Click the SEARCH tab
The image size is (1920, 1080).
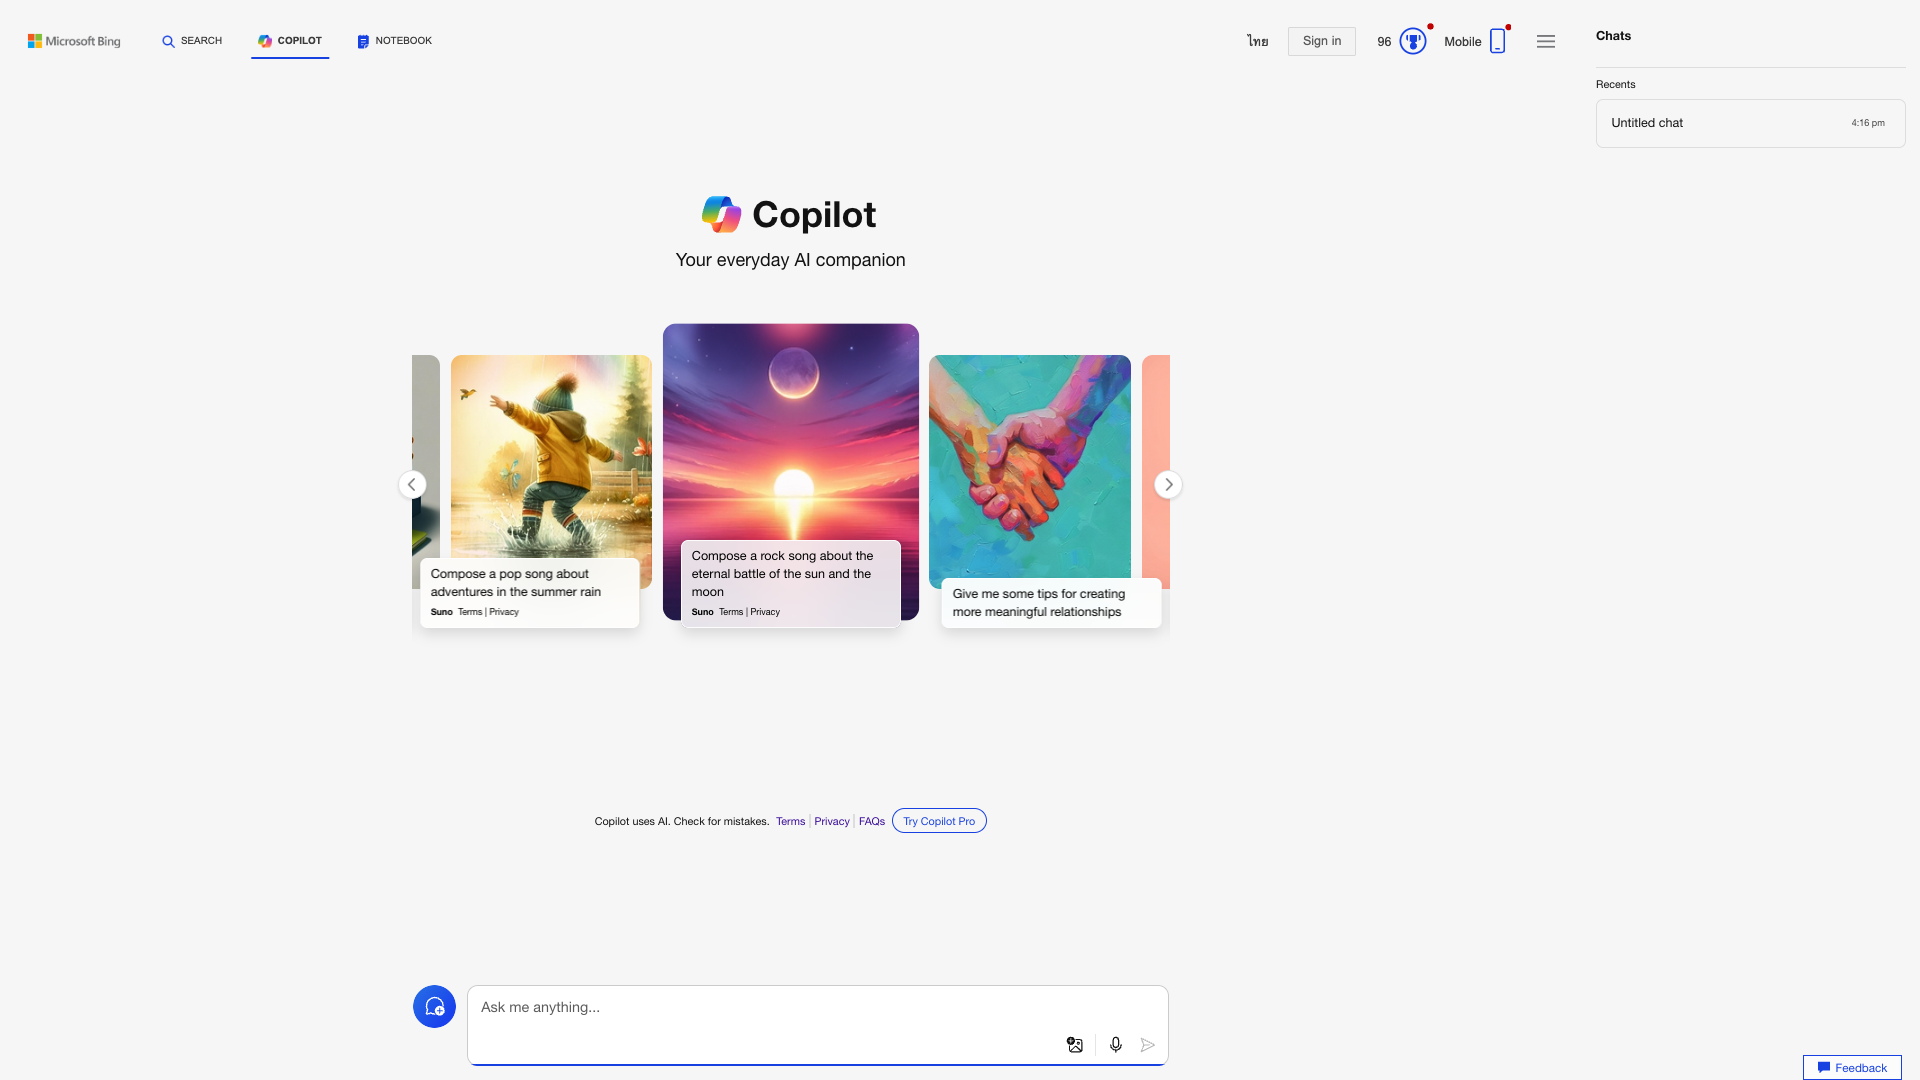click(x=191, y=41)
